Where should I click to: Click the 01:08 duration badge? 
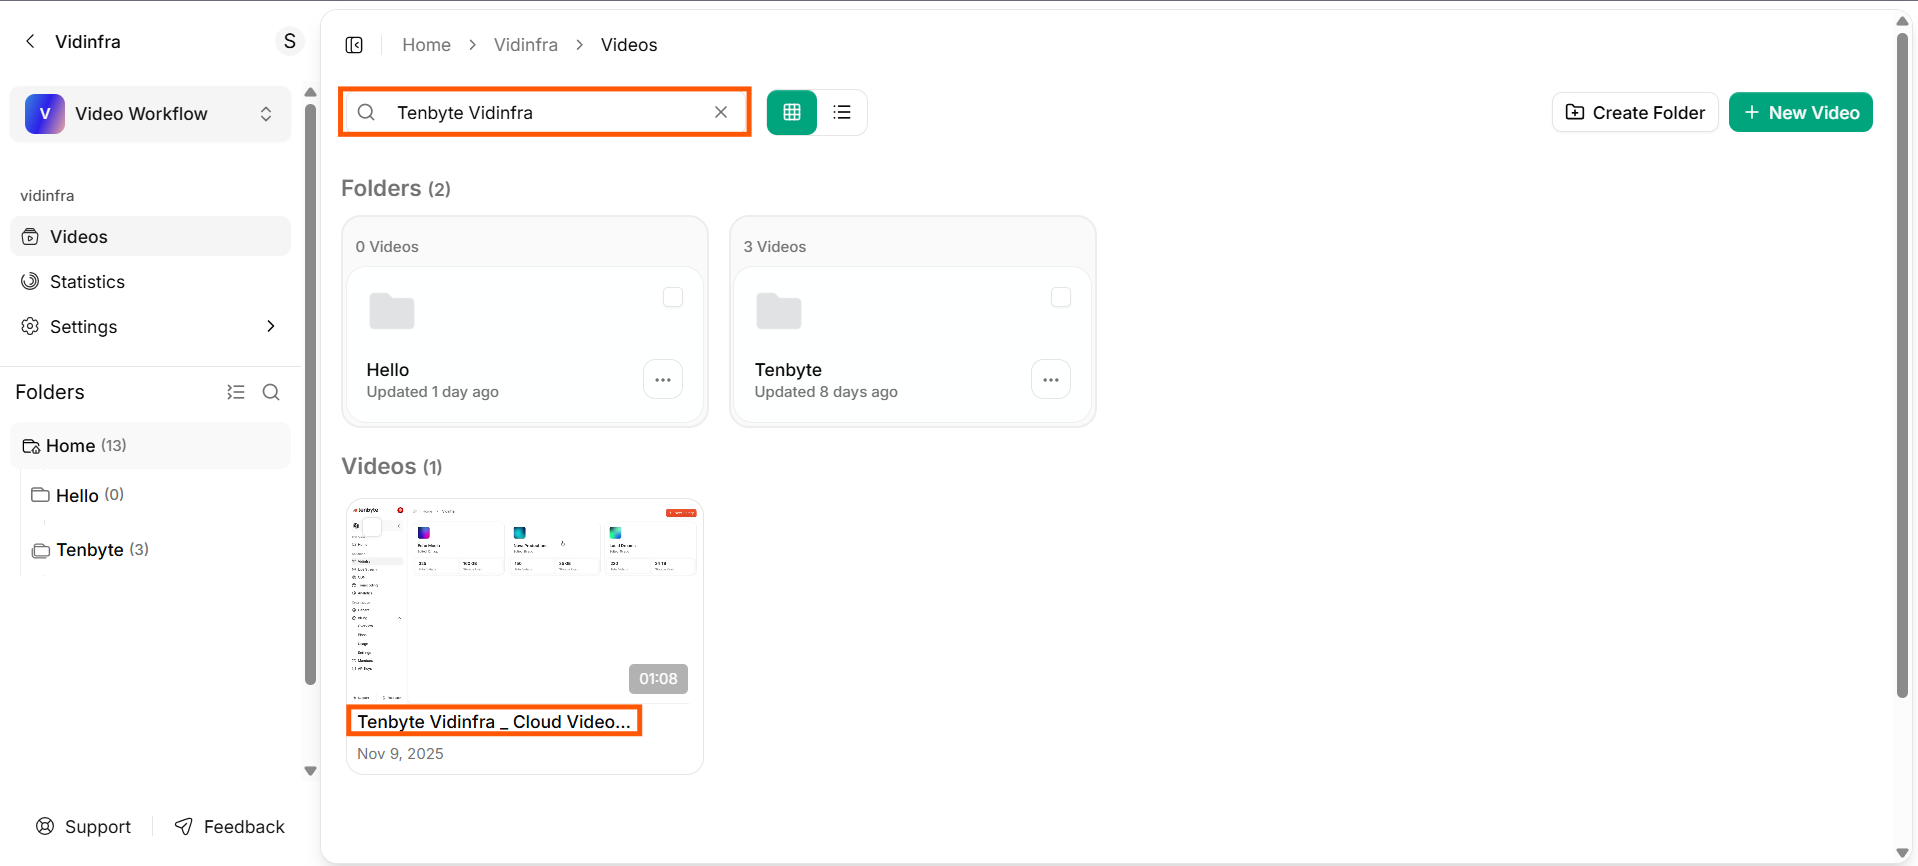tap(658, 679)
